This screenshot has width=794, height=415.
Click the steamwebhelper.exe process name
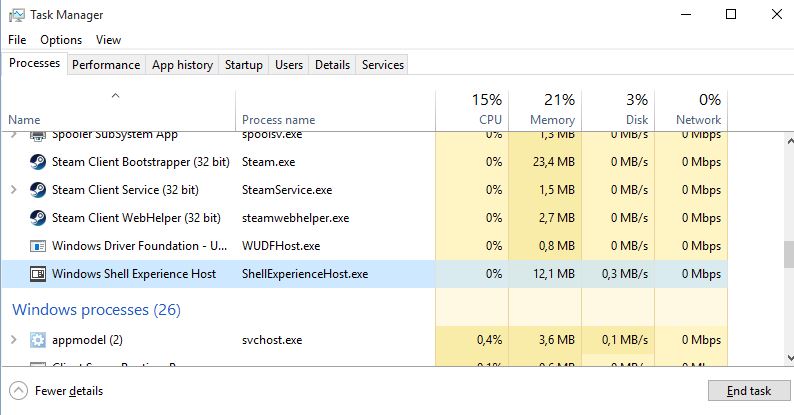pos(296,218)
